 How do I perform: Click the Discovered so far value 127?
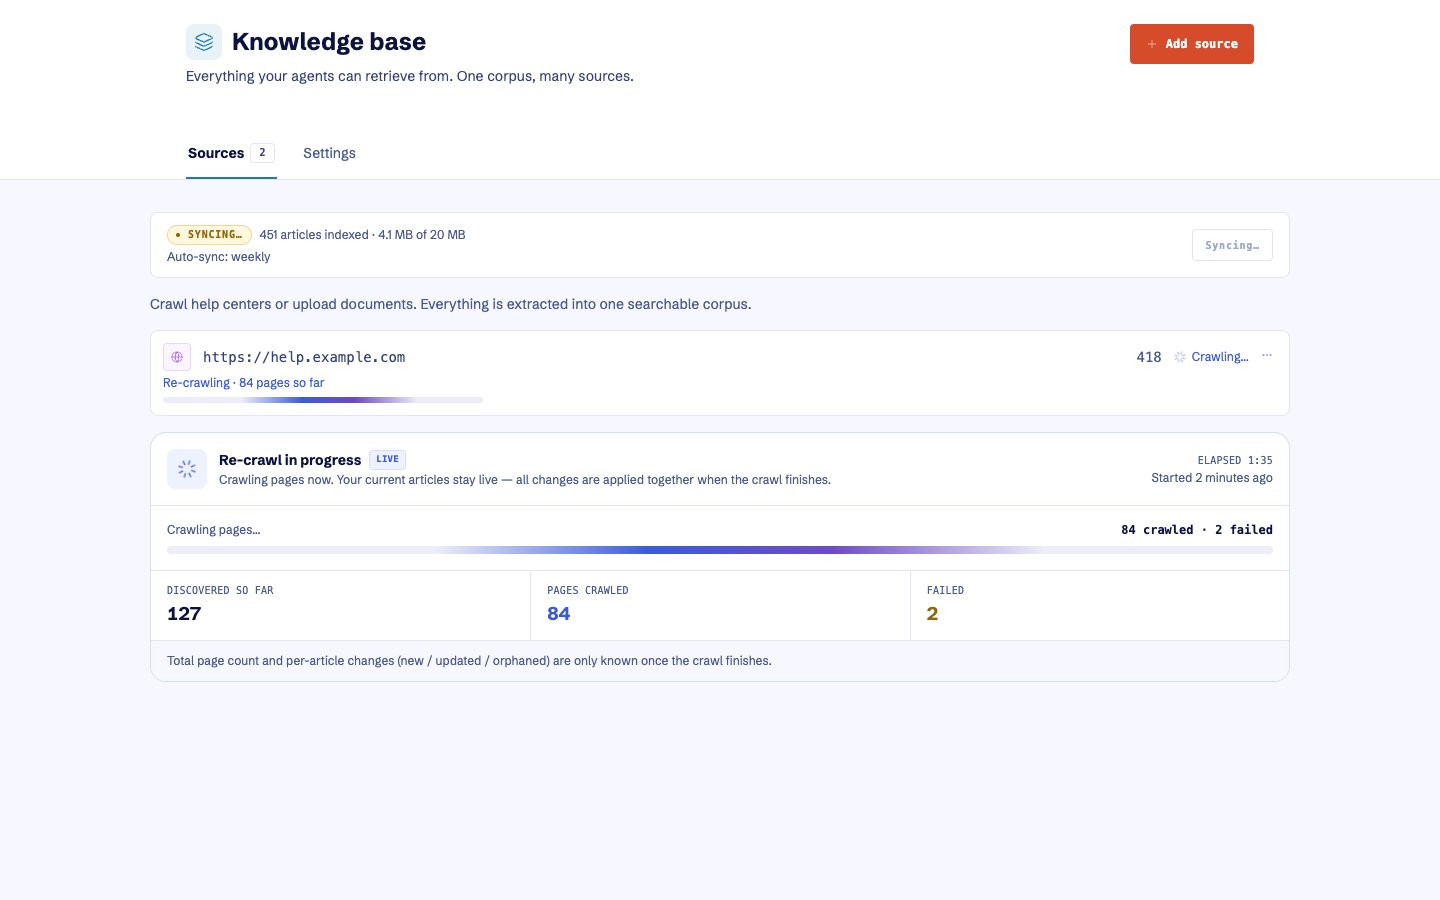184,614
